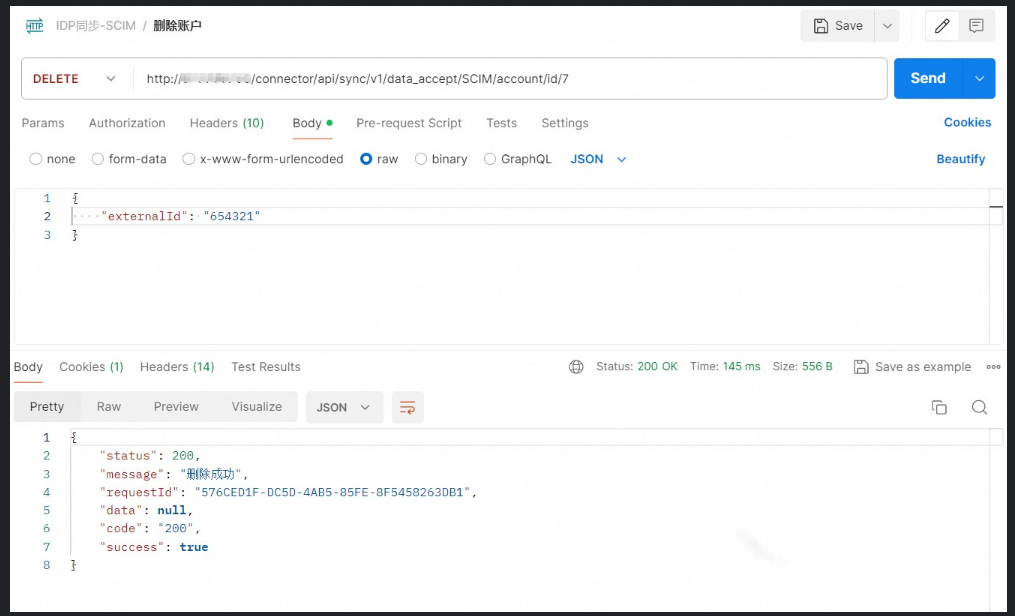Click the request URL input field

click(x=510, y=79)
